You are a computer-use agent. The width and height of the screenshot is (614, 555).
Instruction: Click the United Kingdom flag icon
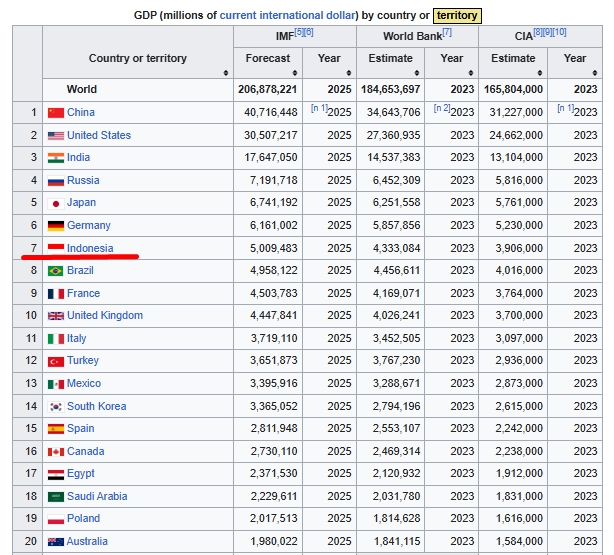tap(56, 316)
